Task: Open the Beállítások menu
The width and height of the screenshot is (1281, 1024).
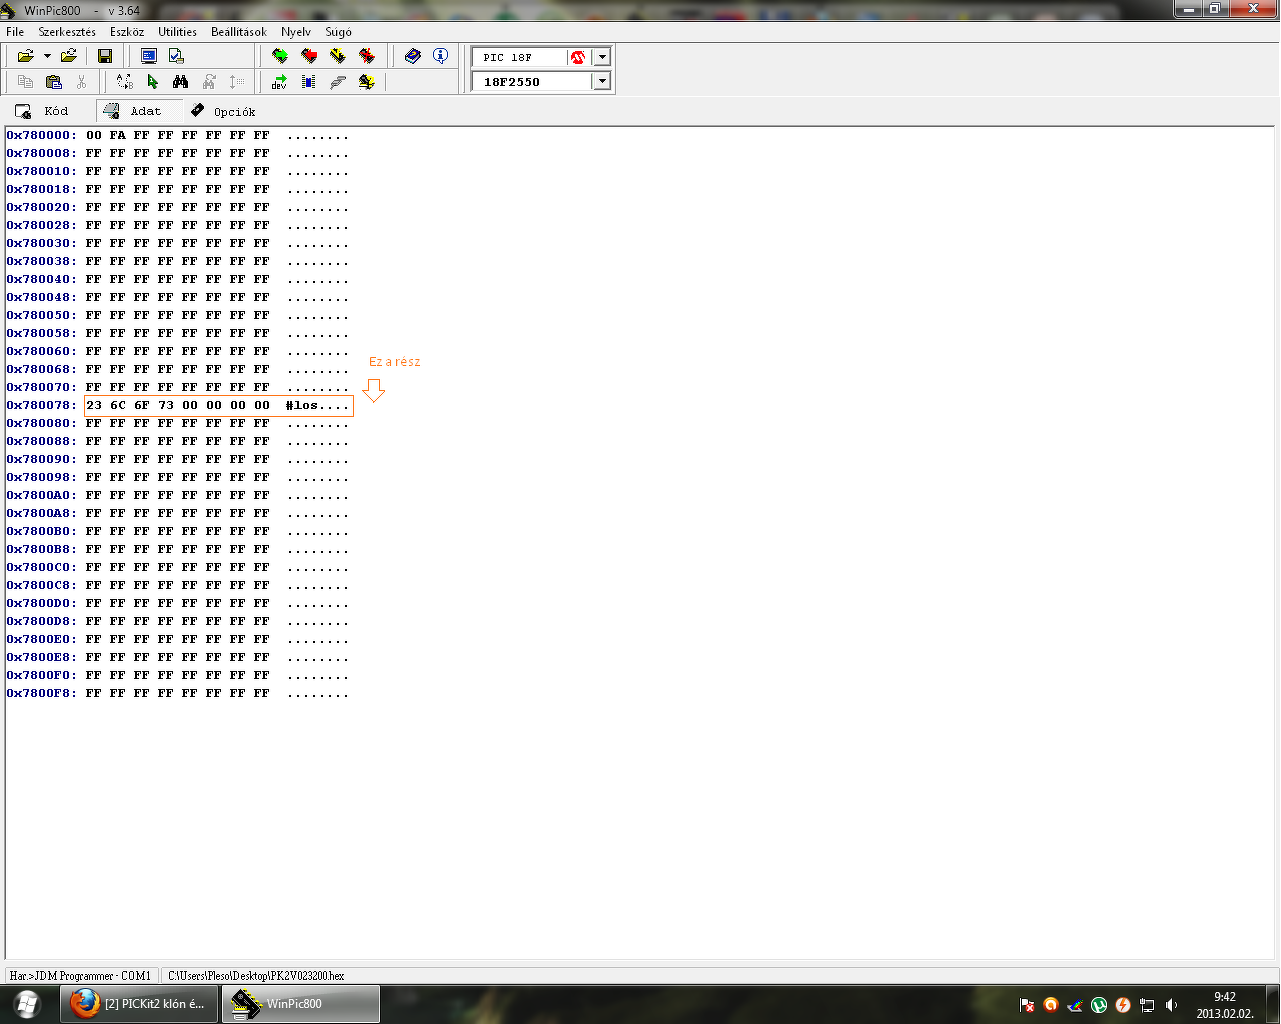Action: click(x=239, y=32)
